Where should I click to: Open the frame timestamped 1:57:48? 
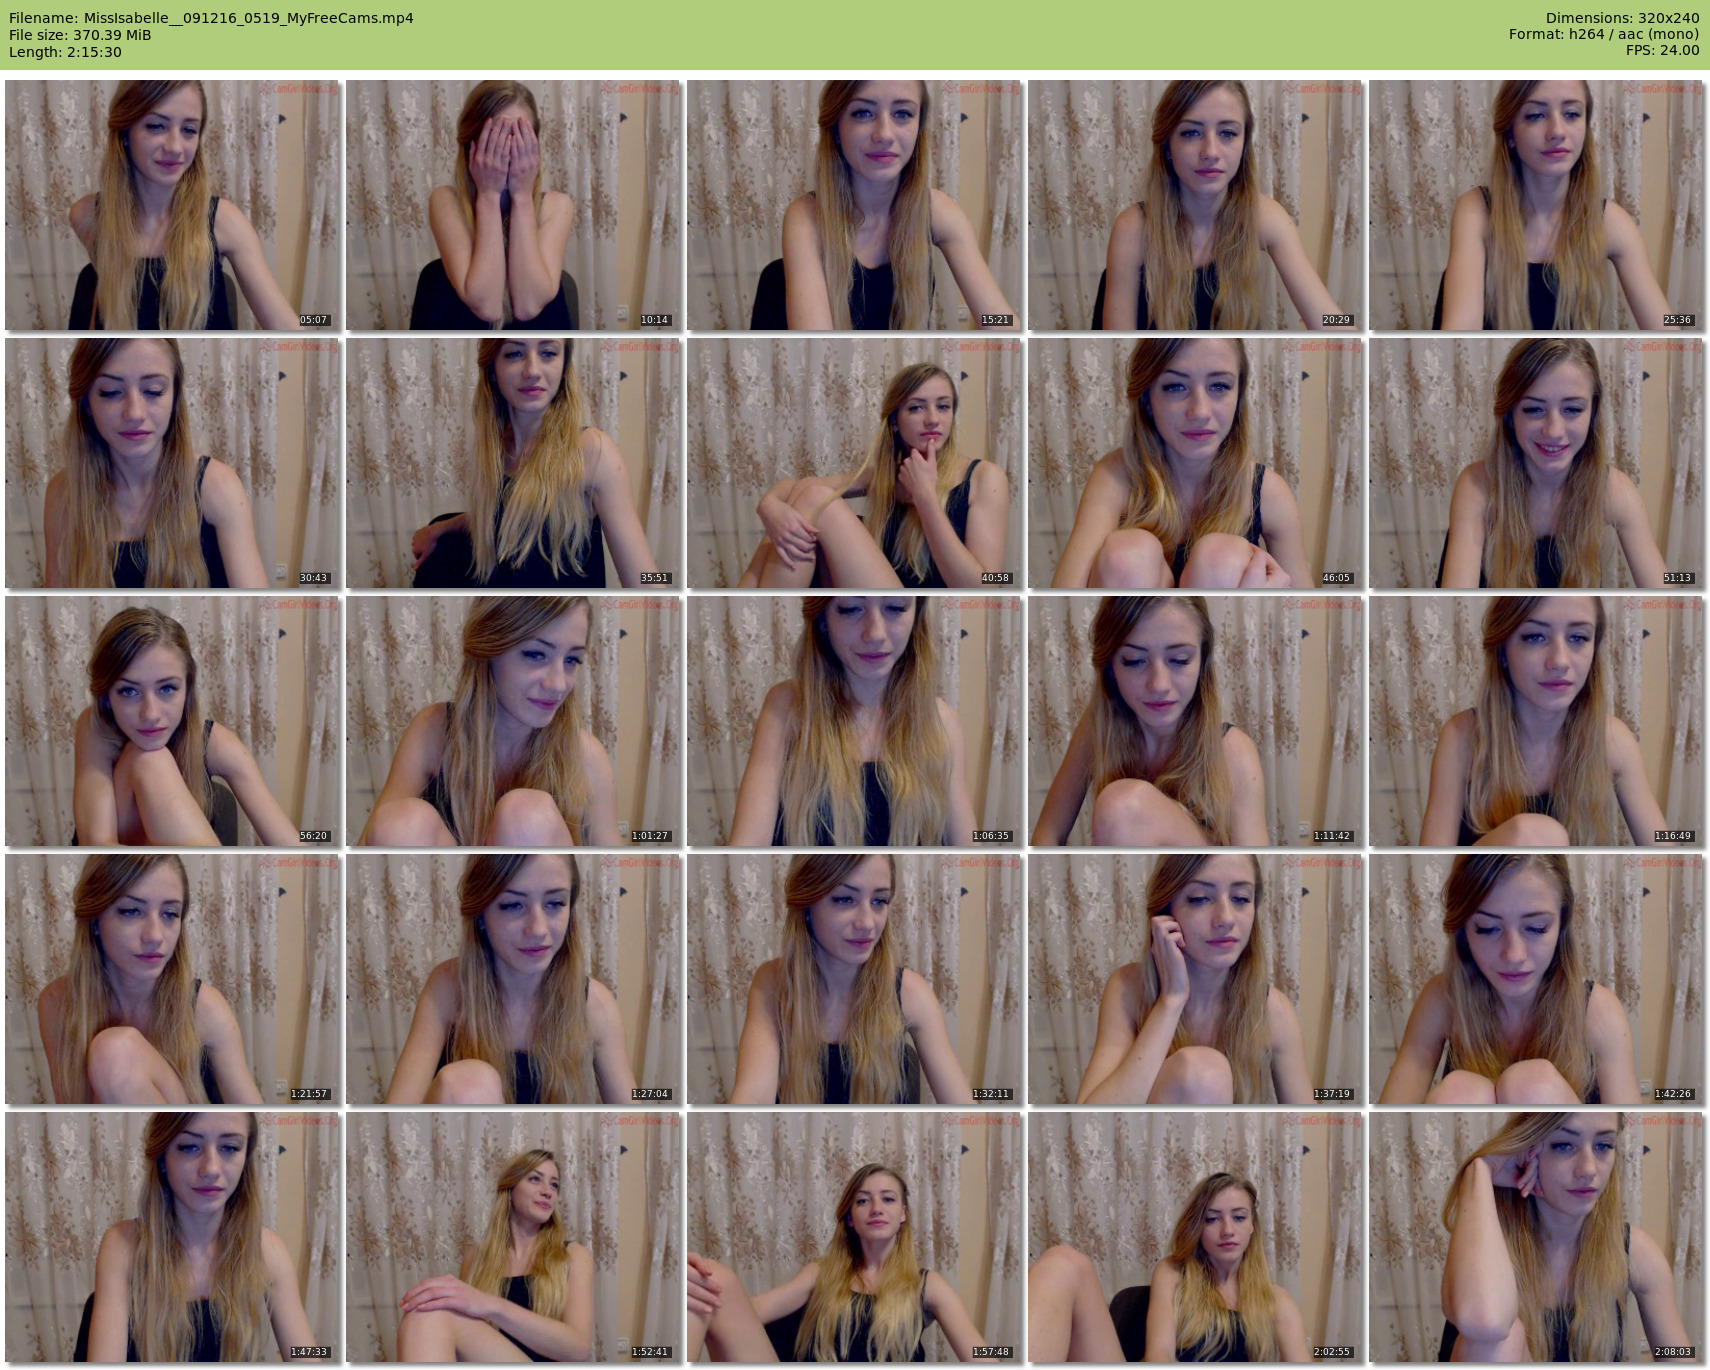tap(854, 1237)
